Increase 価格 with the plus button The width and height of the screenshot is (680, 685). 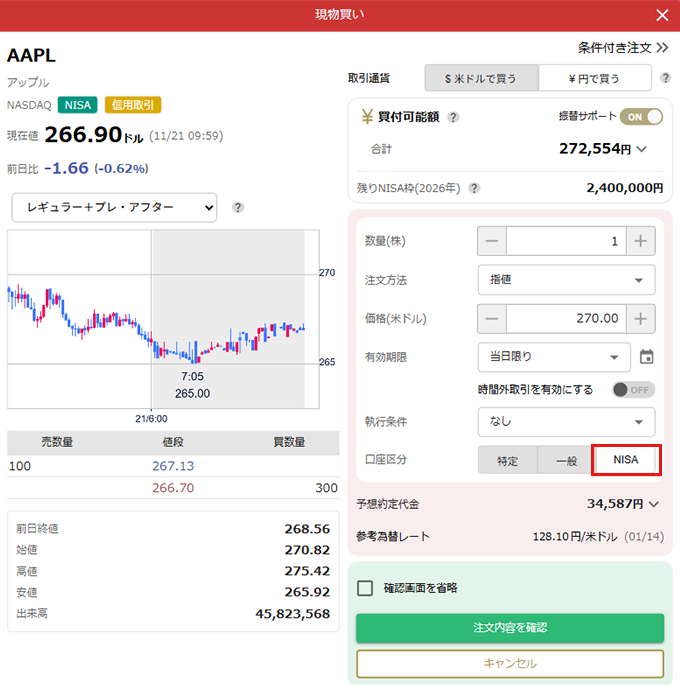(640, 319)
